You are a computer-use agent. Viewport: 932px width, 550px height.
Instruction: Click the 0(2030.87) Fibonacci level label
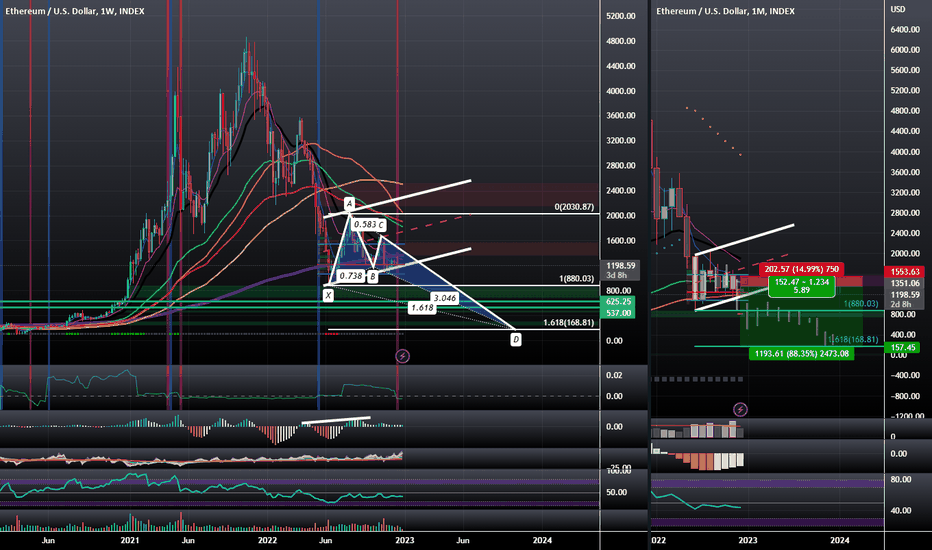574,207
